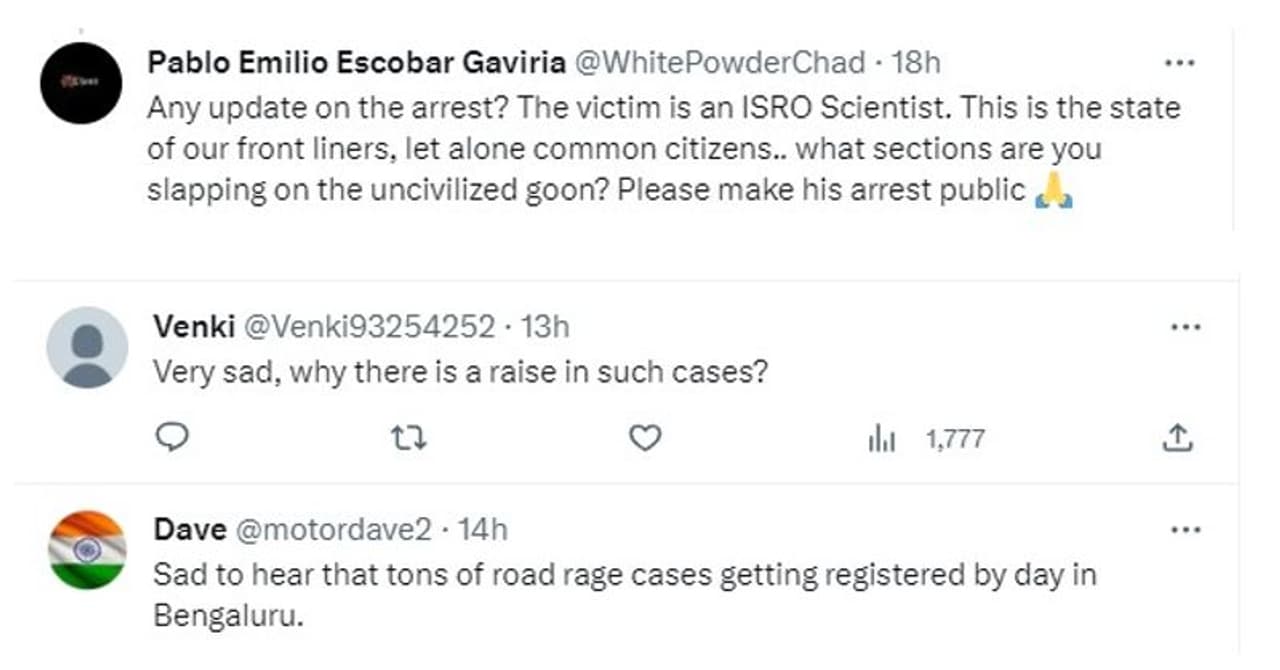Click Venki's default avatar
The height and width of the screenshot is (670, 1280).
87,347
